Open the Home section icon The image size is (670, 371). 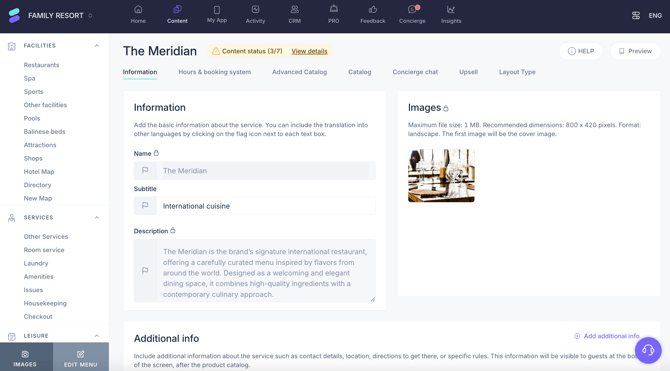pyautogui.click(x=138, y=9)
